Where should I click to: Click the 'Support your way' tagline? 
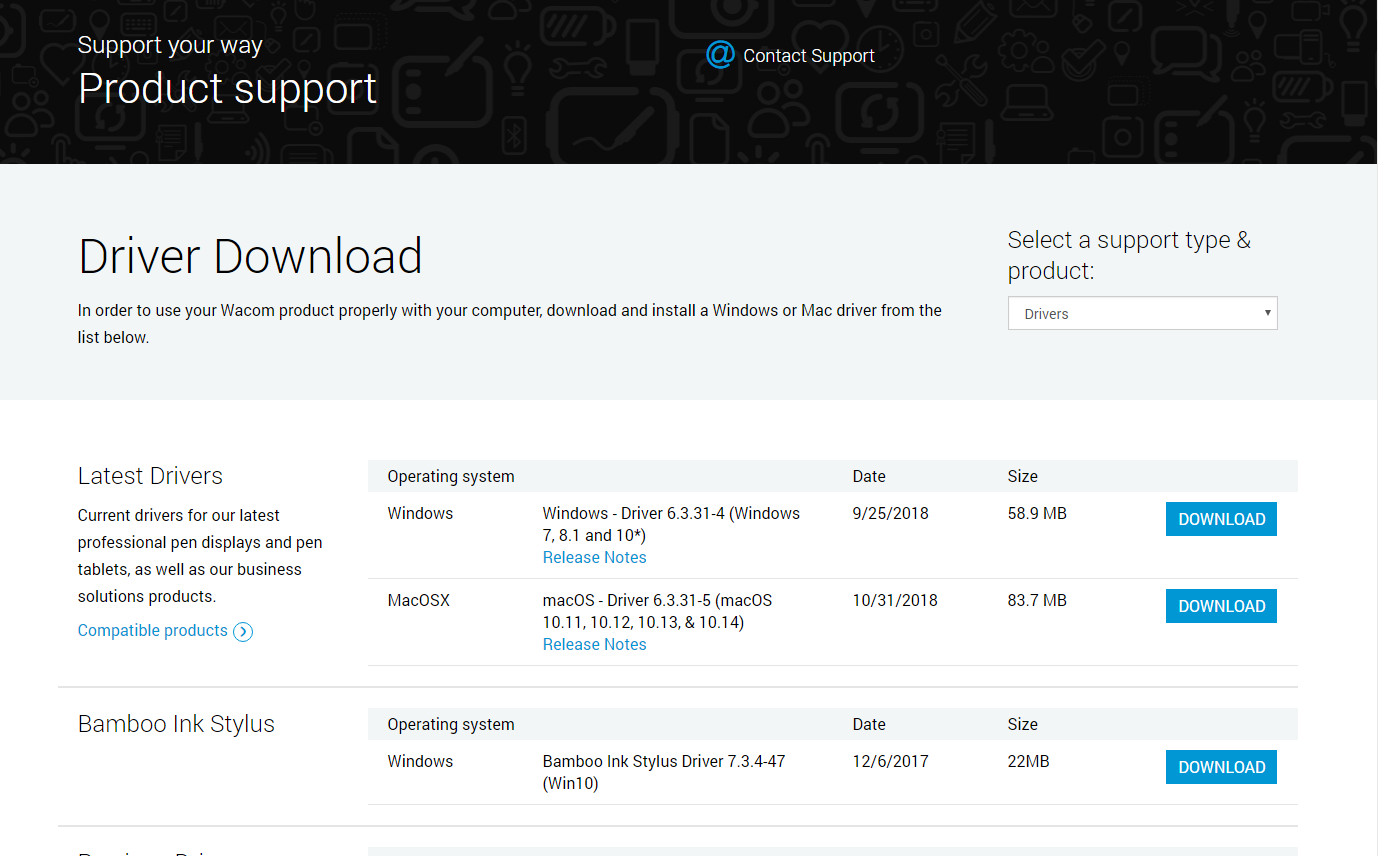(170, 45)
